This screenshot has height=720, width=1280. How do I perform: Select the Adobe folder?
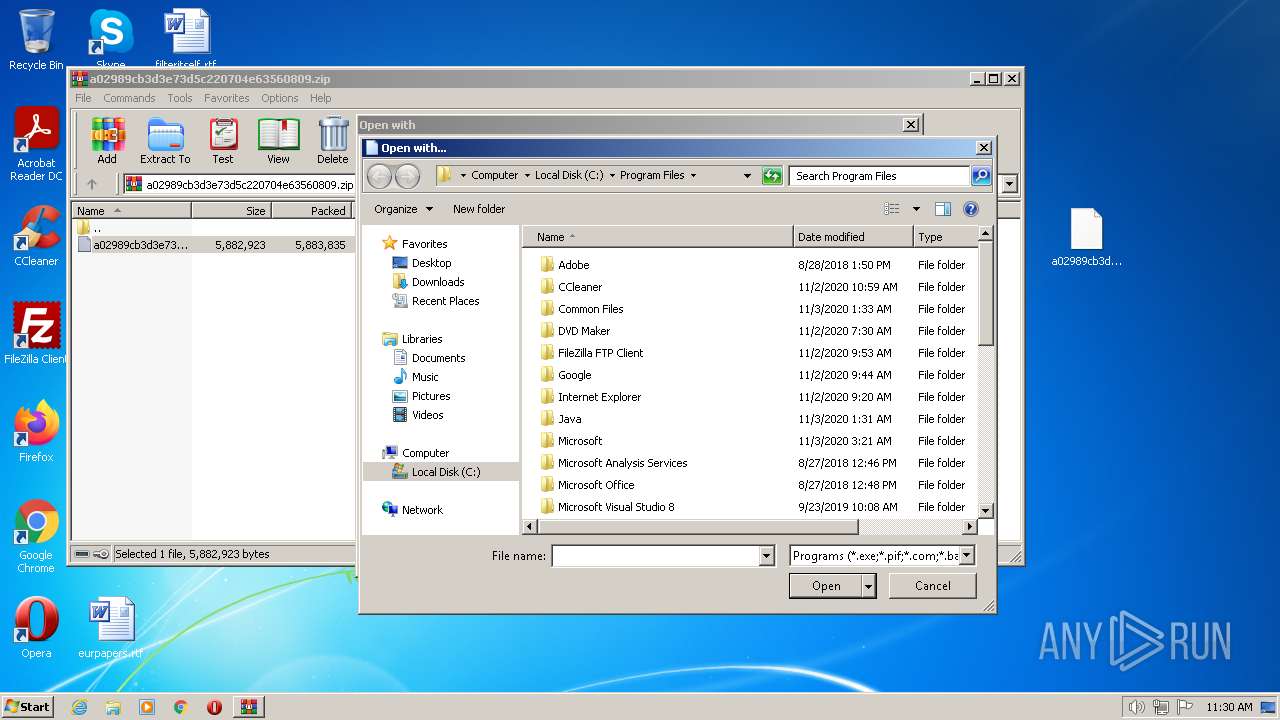click(573, 265)
